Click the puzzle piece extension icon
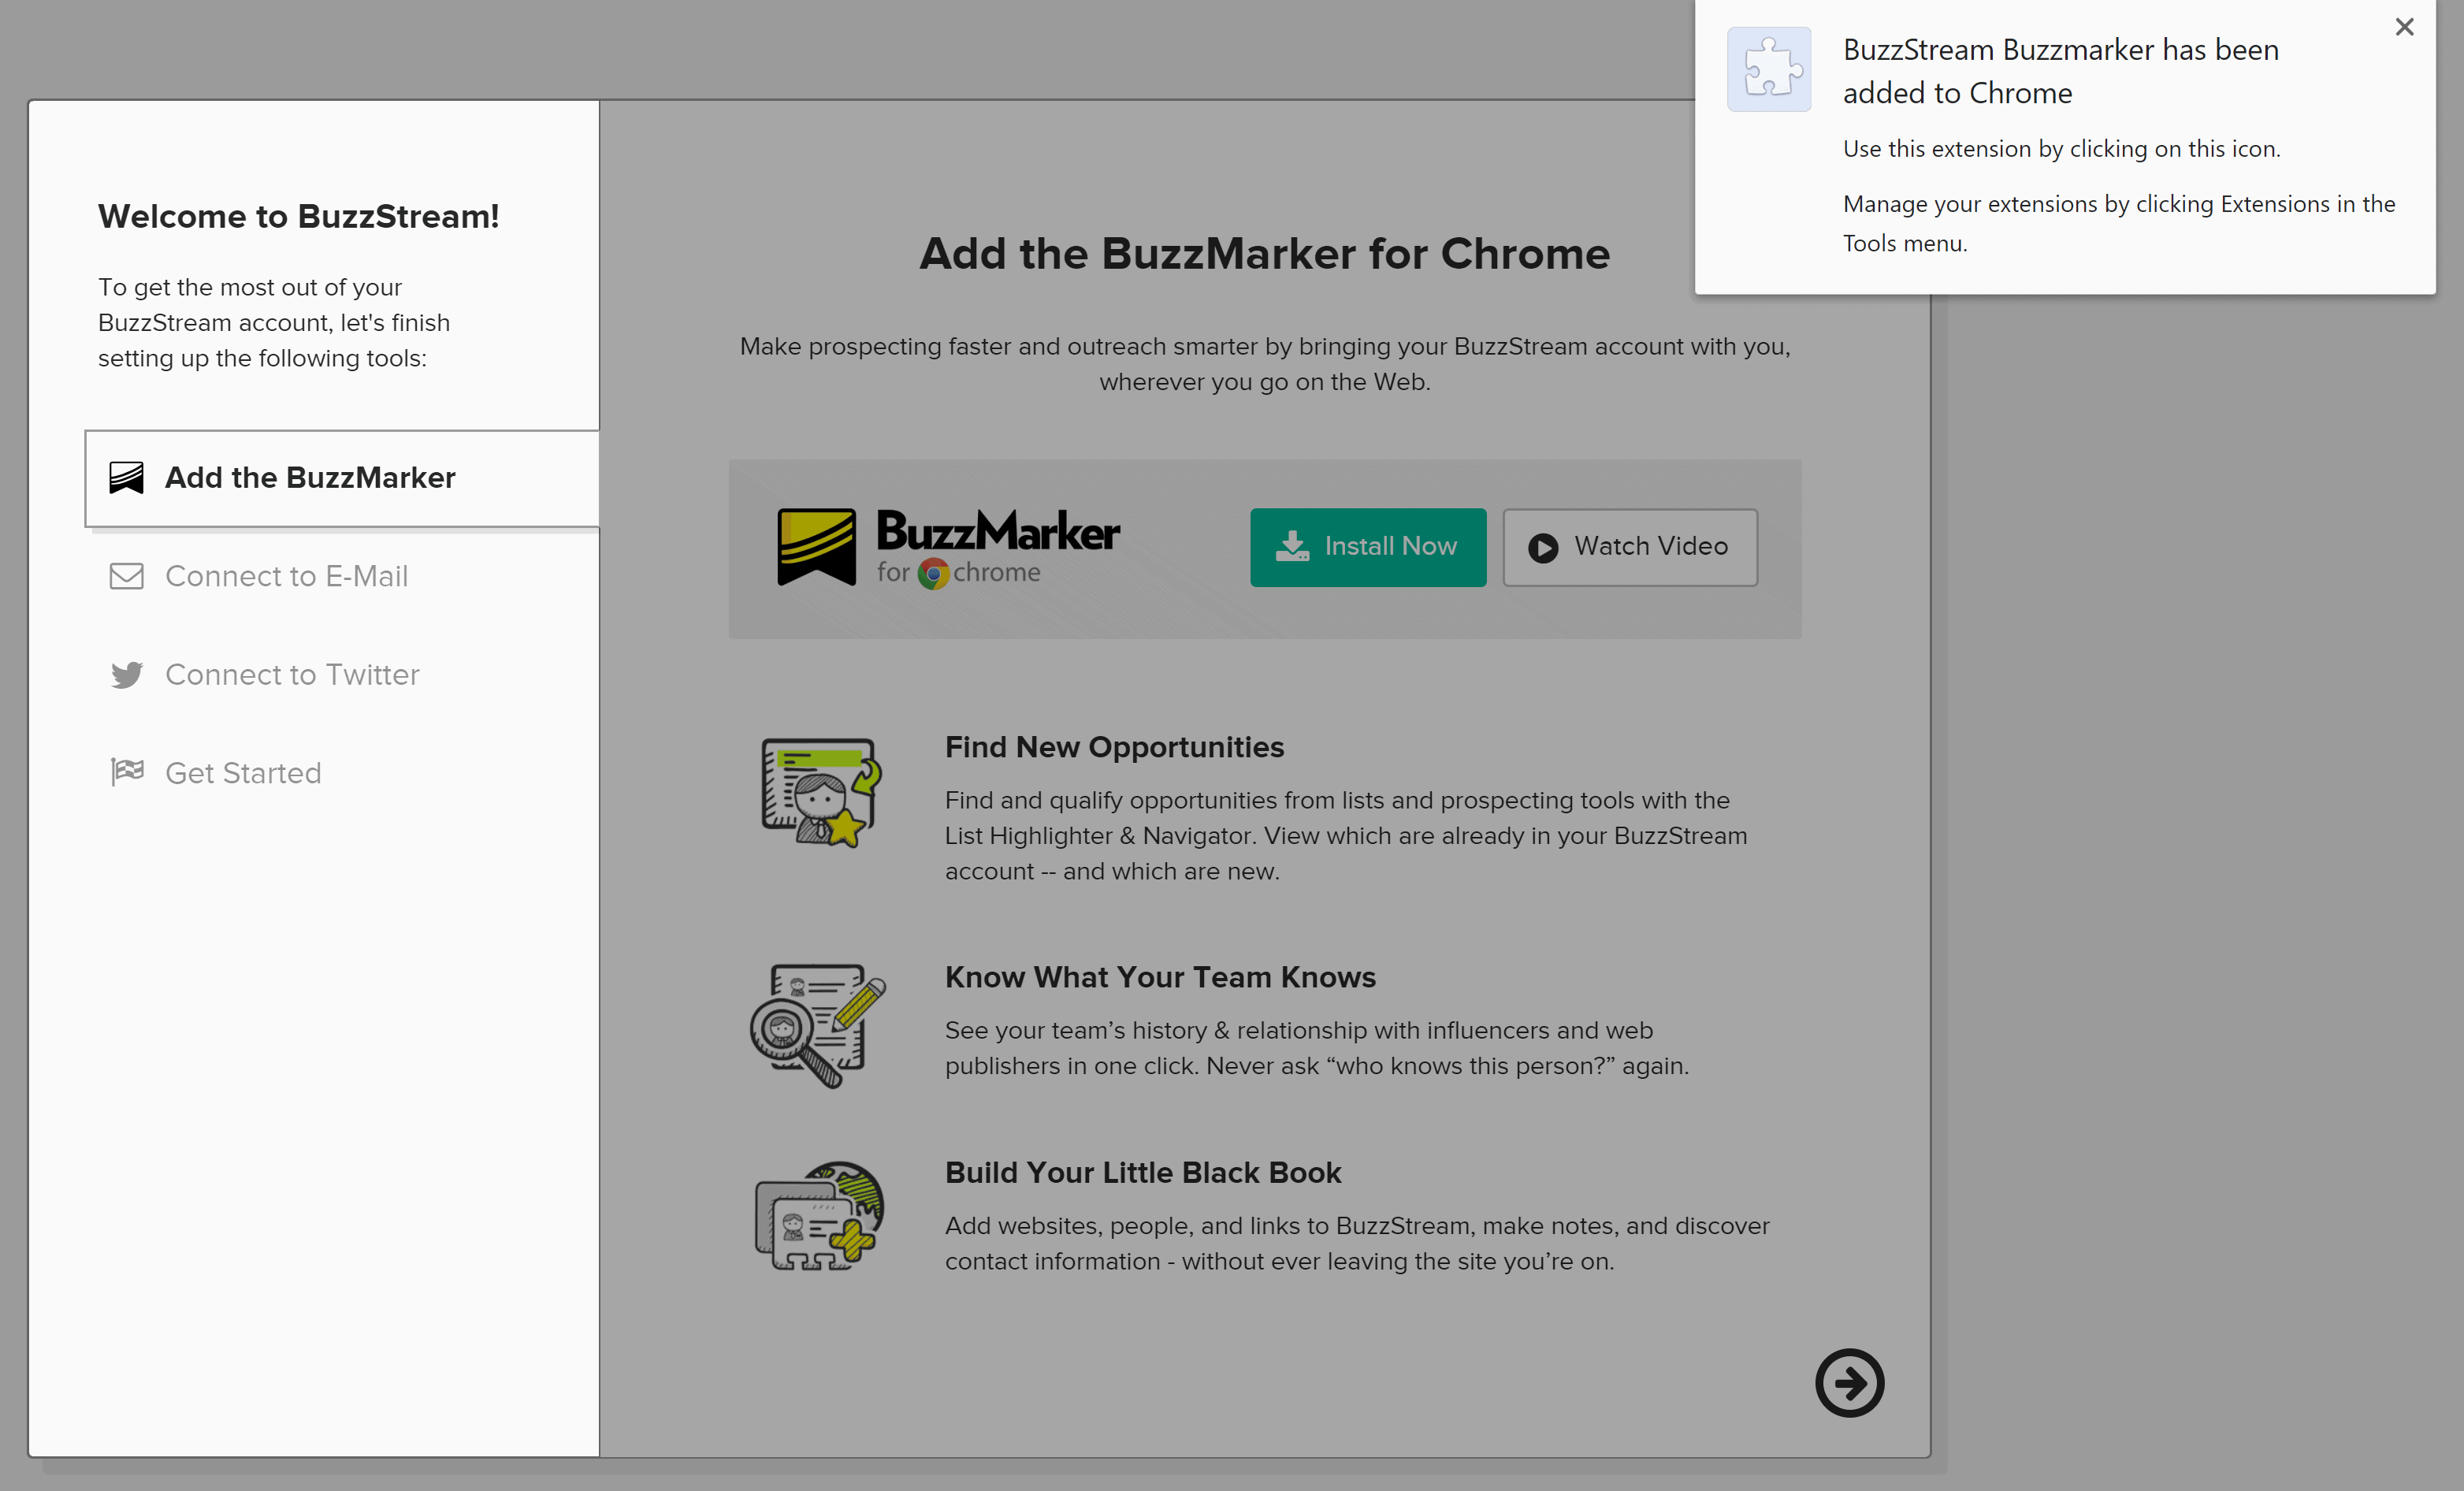The width and height of the screenshot is (2464, 1491). point(1769,69)
